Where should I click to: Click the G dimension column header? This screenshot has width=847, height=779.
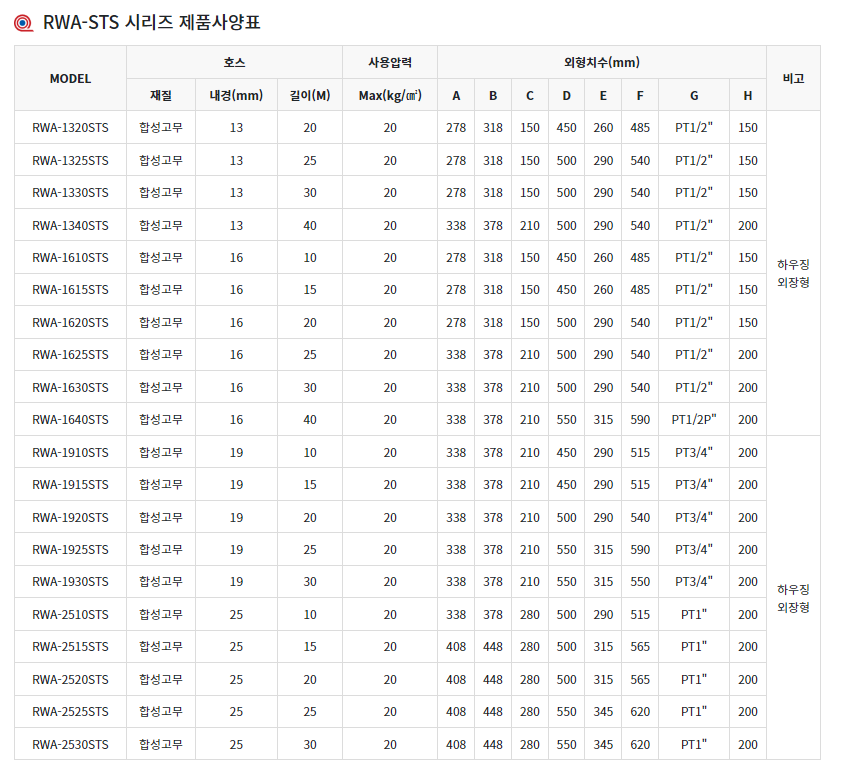point(693,95)
